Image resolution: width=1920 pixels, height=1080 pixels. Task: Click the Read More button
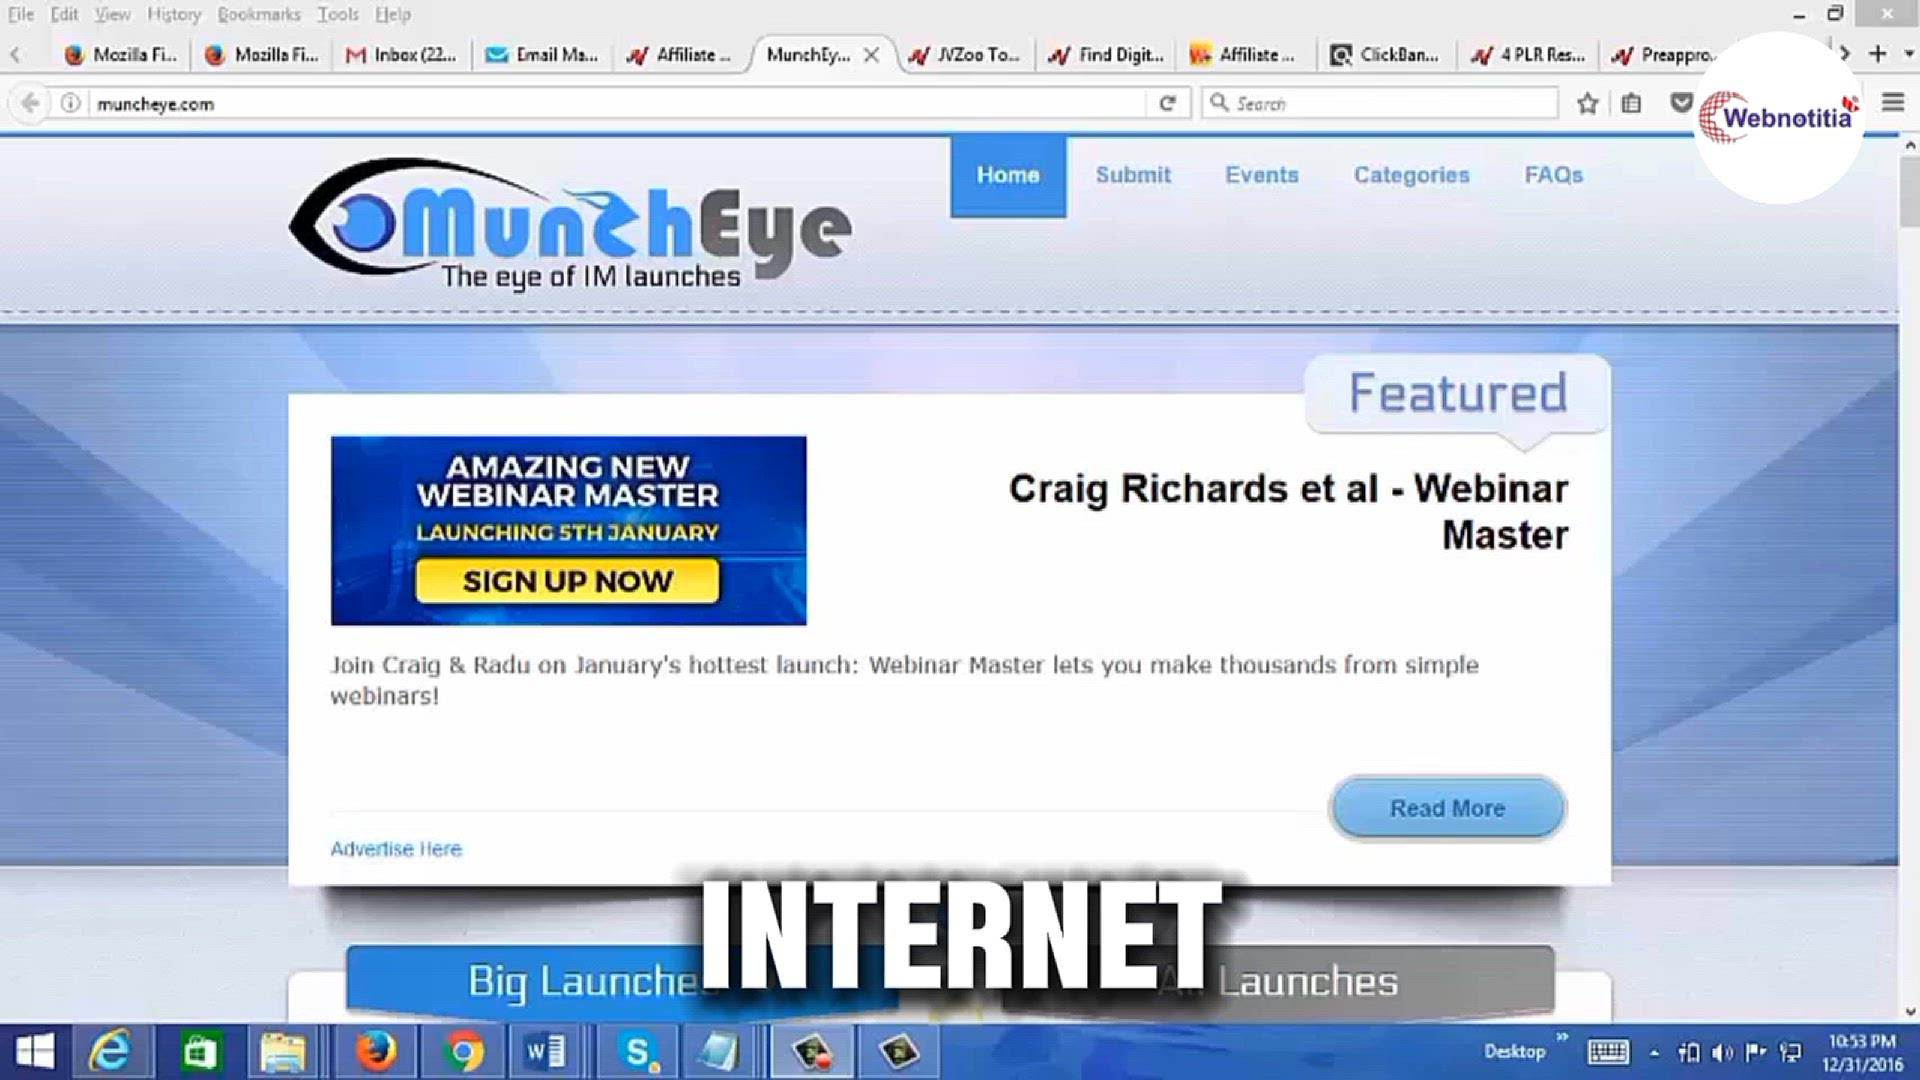pyautogui.click(x=1447, y=808)
